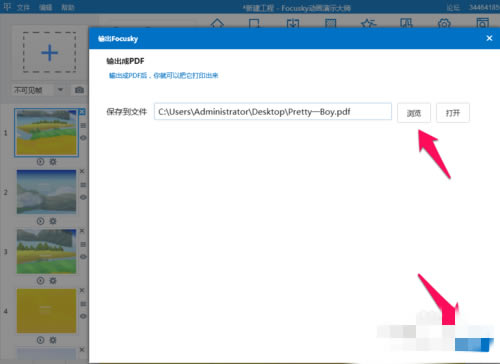The height and width of the screenshot is (364, 500).
Task: Click the 打开 open button
Action: [x=453, y=113]
